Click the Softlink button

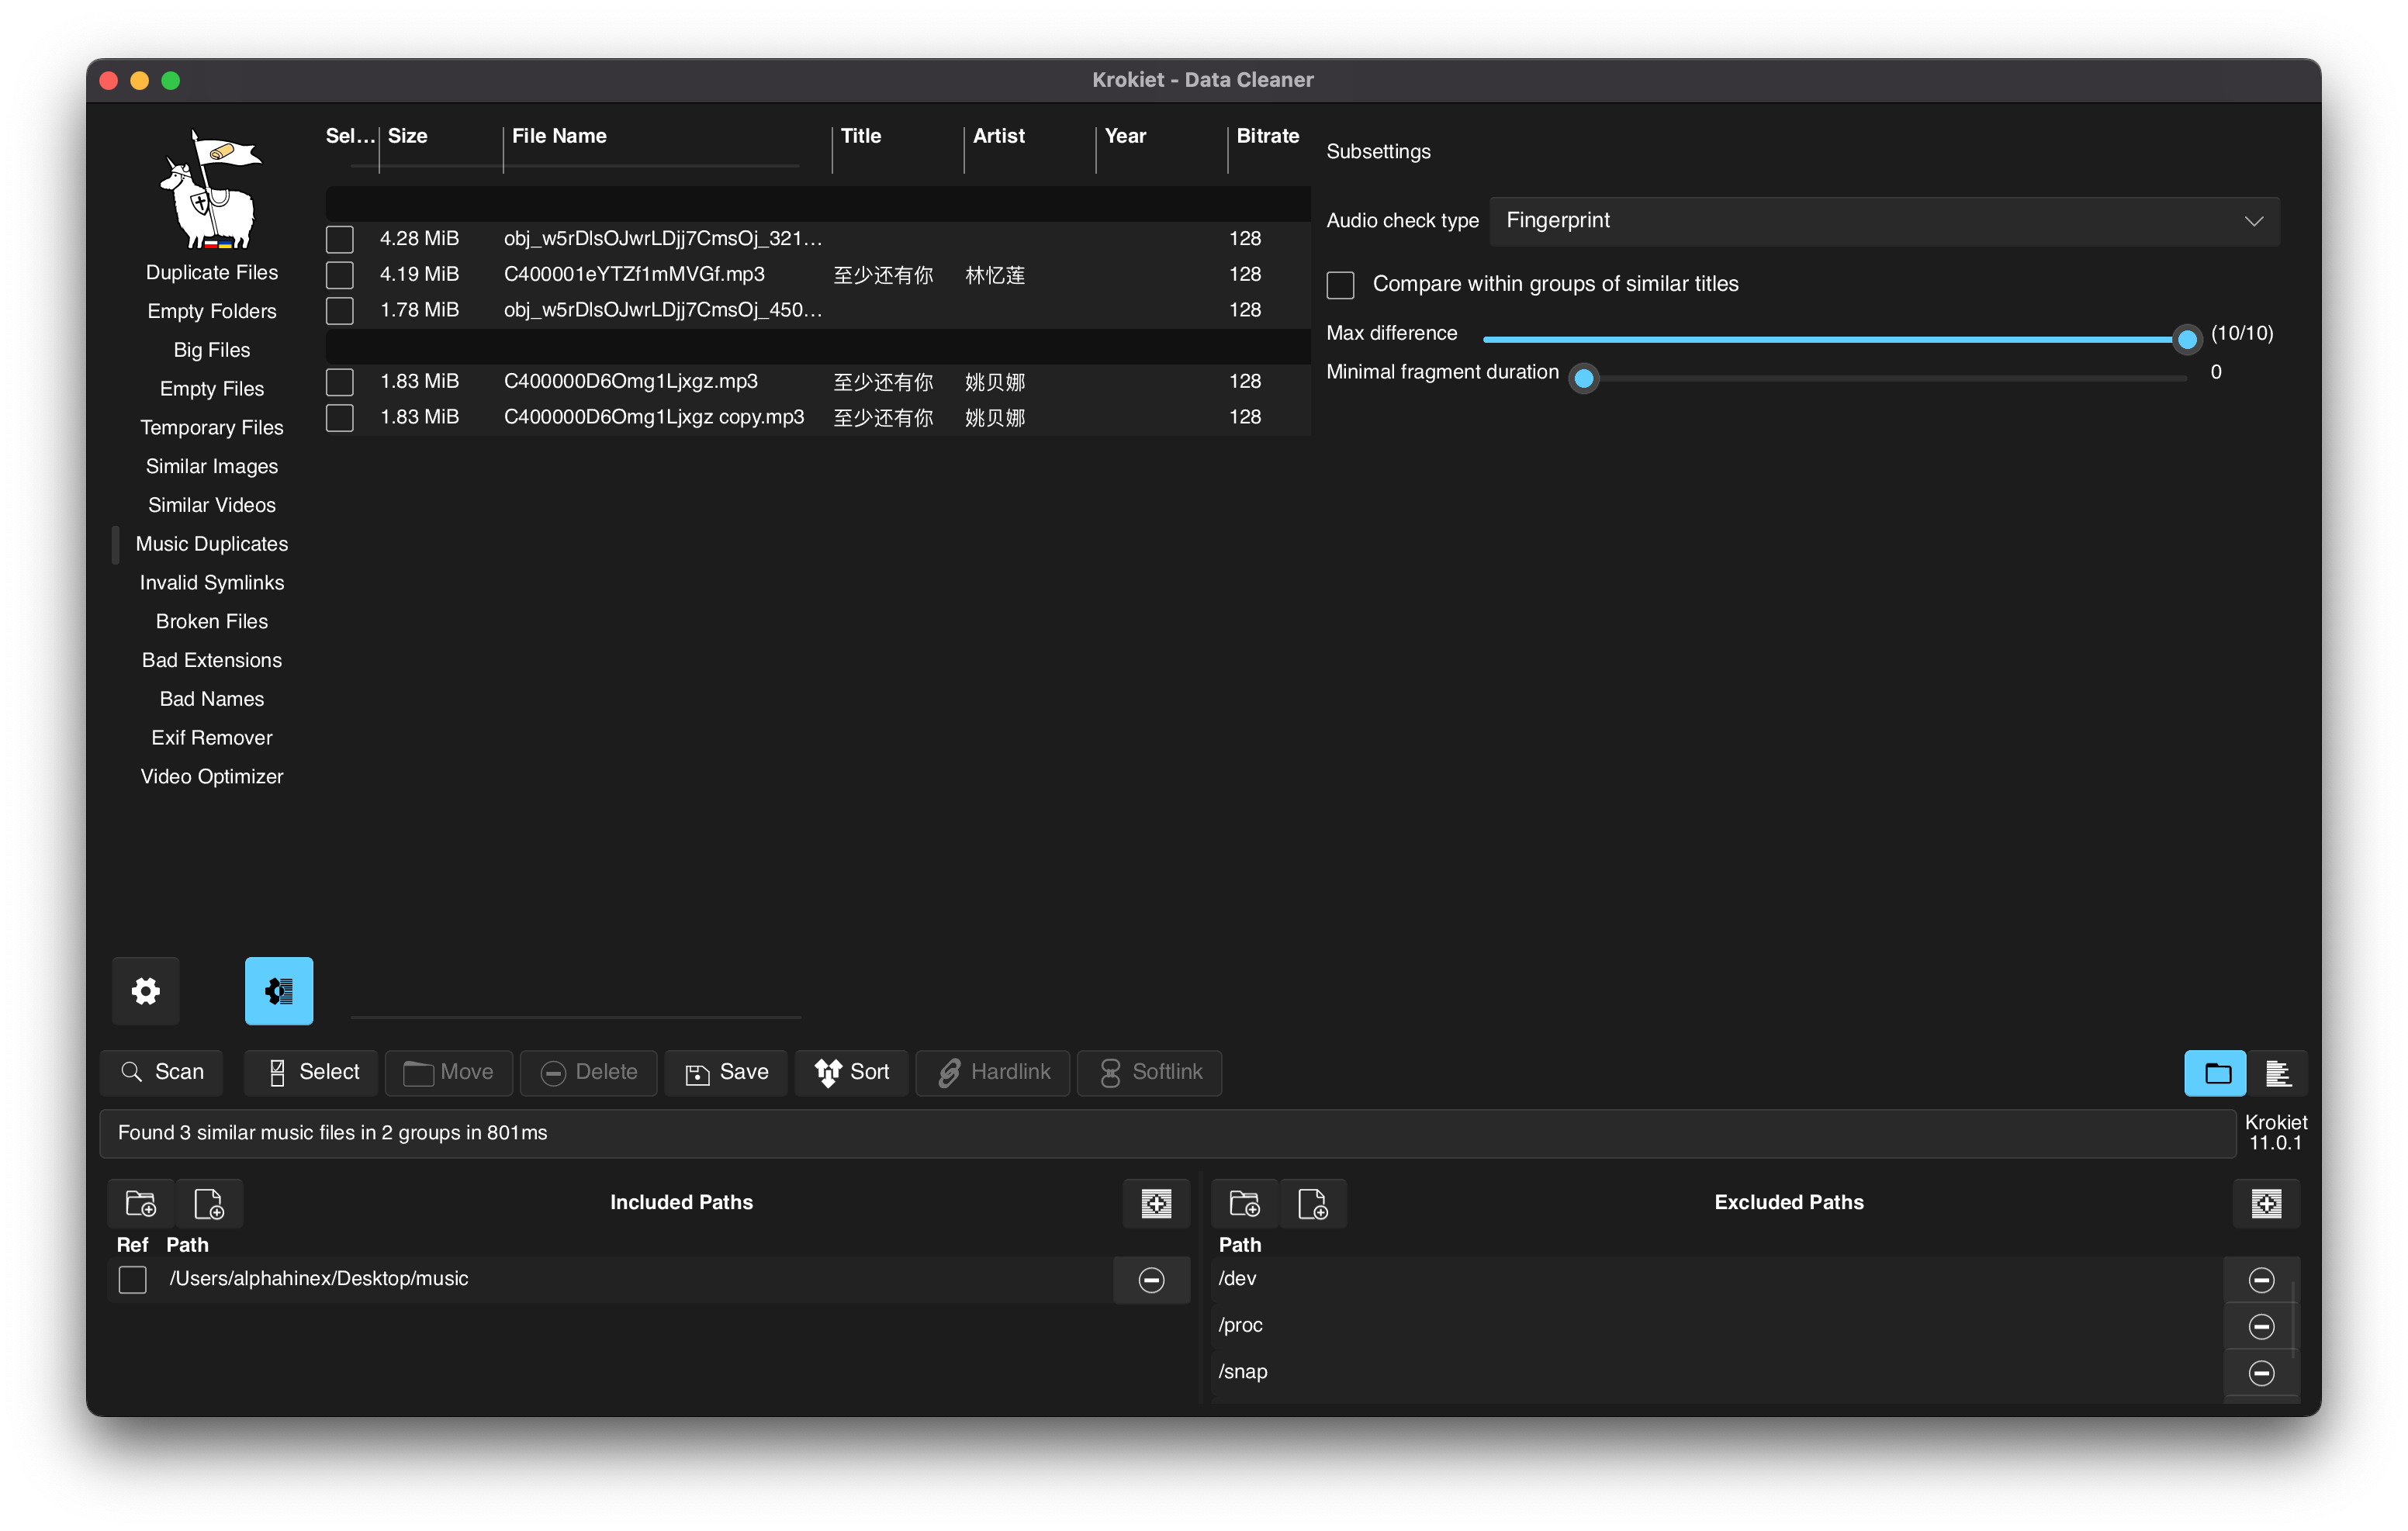pos(1149,1072)
